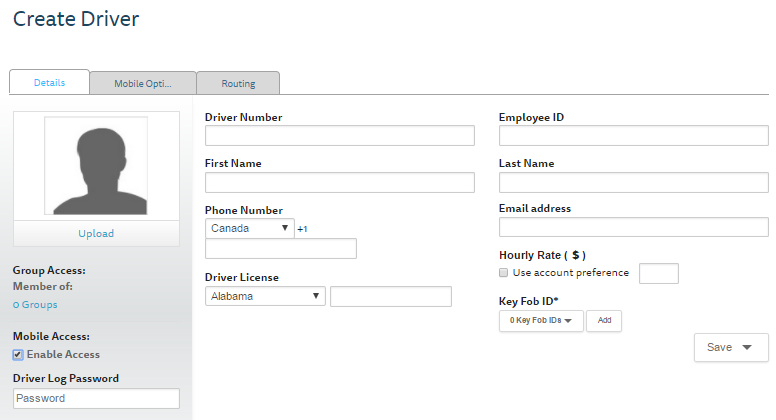Click the Hourly Rate amount box
Screen dimensions: 776x420
point(658,273)
